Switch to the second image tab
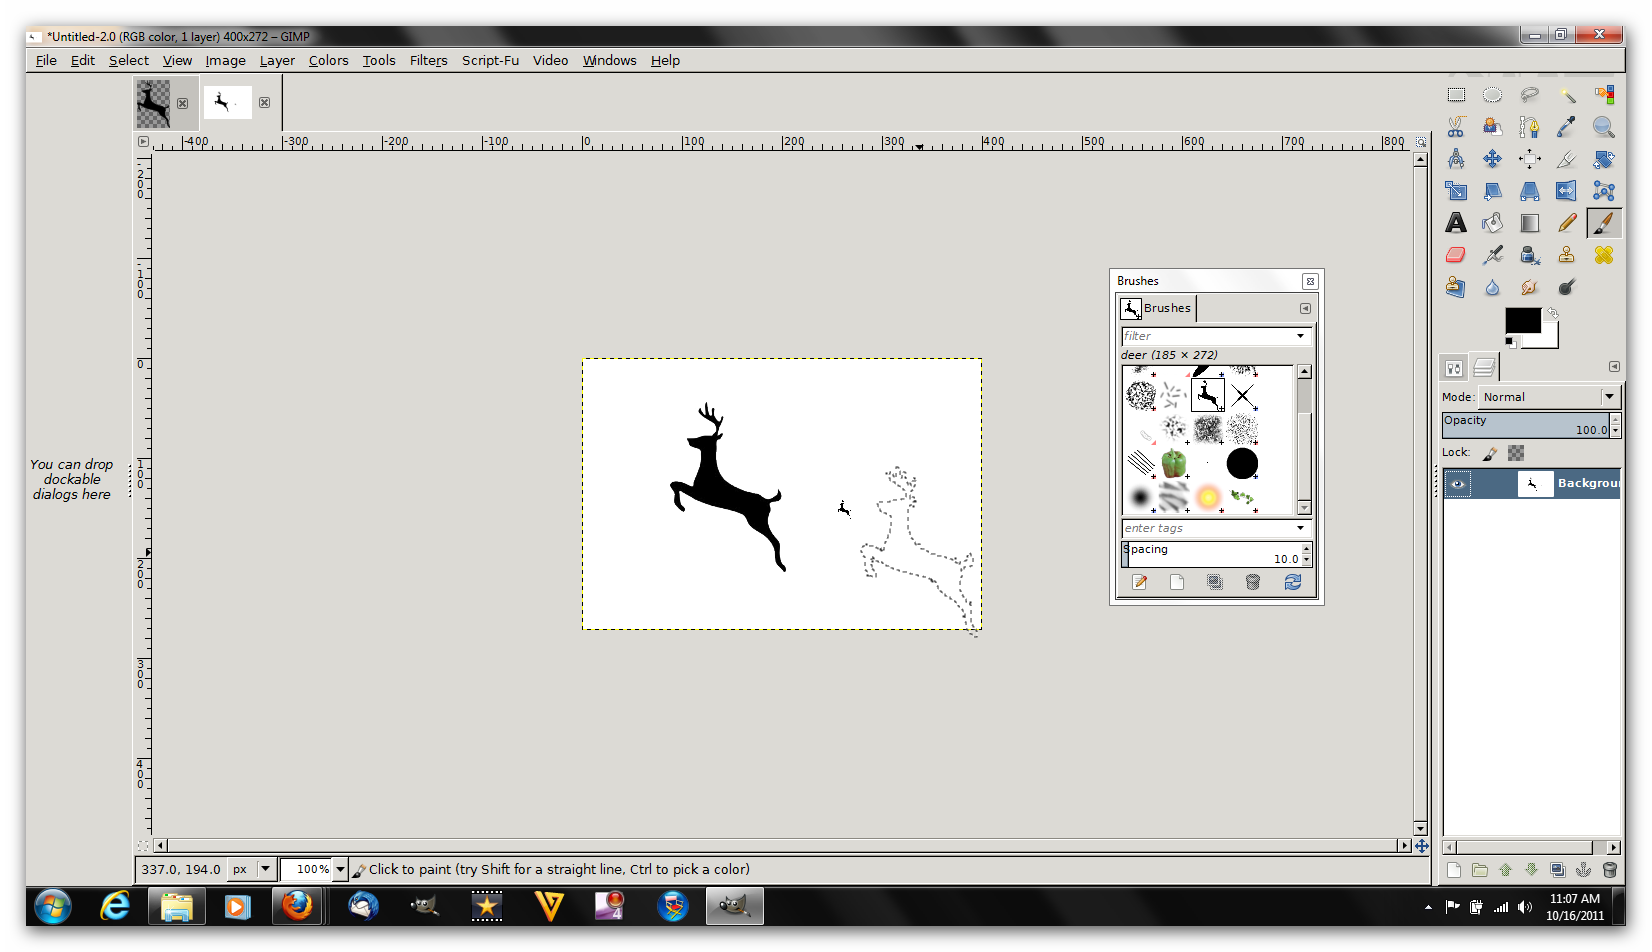The image size is (1652, 952). point(227,102)
